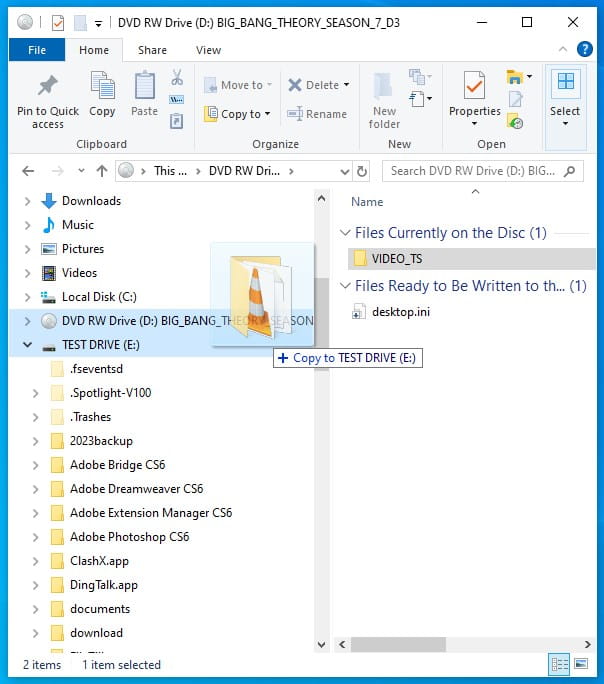Collapse the Files Currently on the Disc group
Viewport: 604px width, 684px height.
coord(344,233)
